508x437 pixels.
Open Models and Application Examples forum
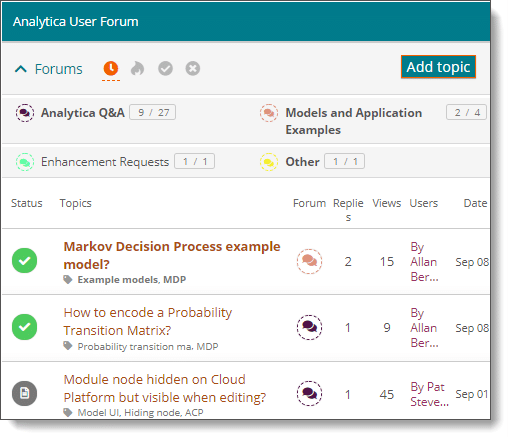tap(354, 121)
